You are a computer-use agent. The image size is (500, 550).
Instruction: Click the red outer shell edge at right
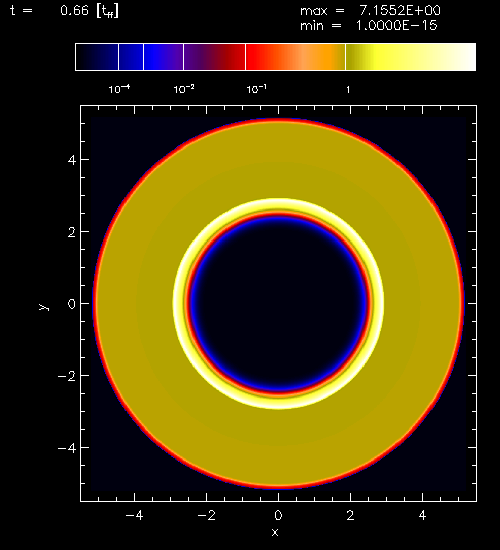point(461,304)
